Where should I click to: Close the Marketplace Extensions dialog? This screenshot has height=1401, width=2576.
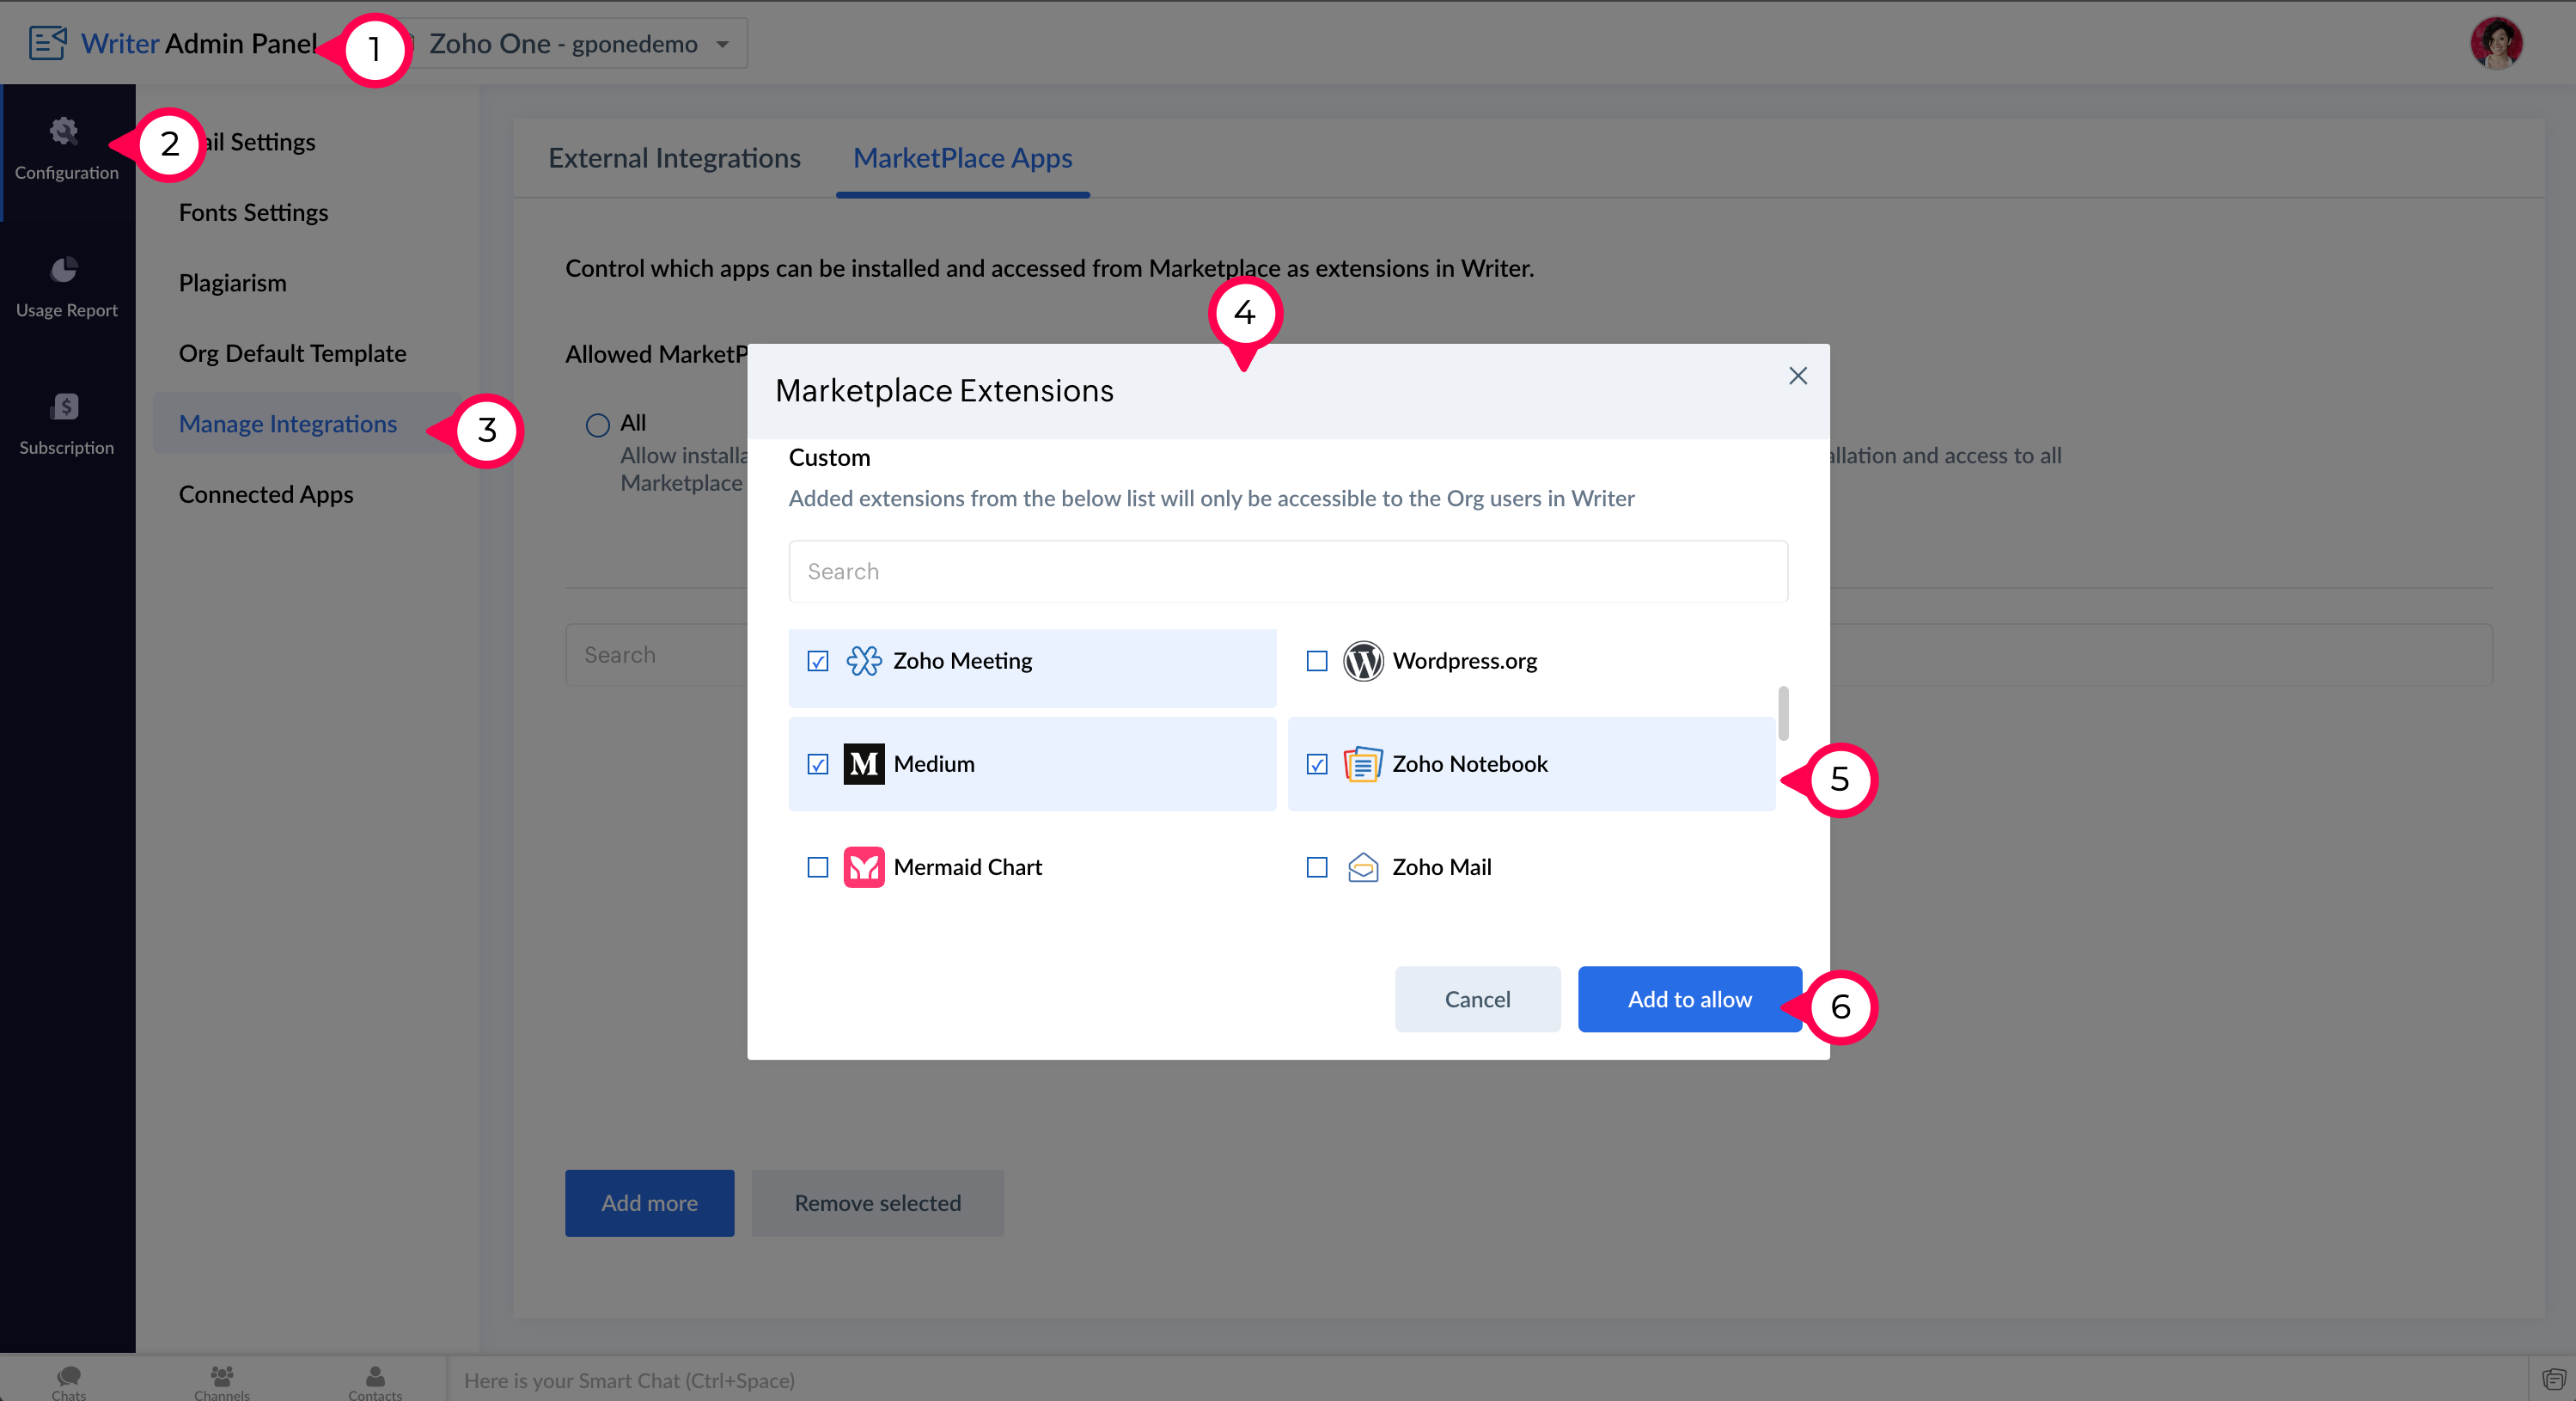[1797, 376]
